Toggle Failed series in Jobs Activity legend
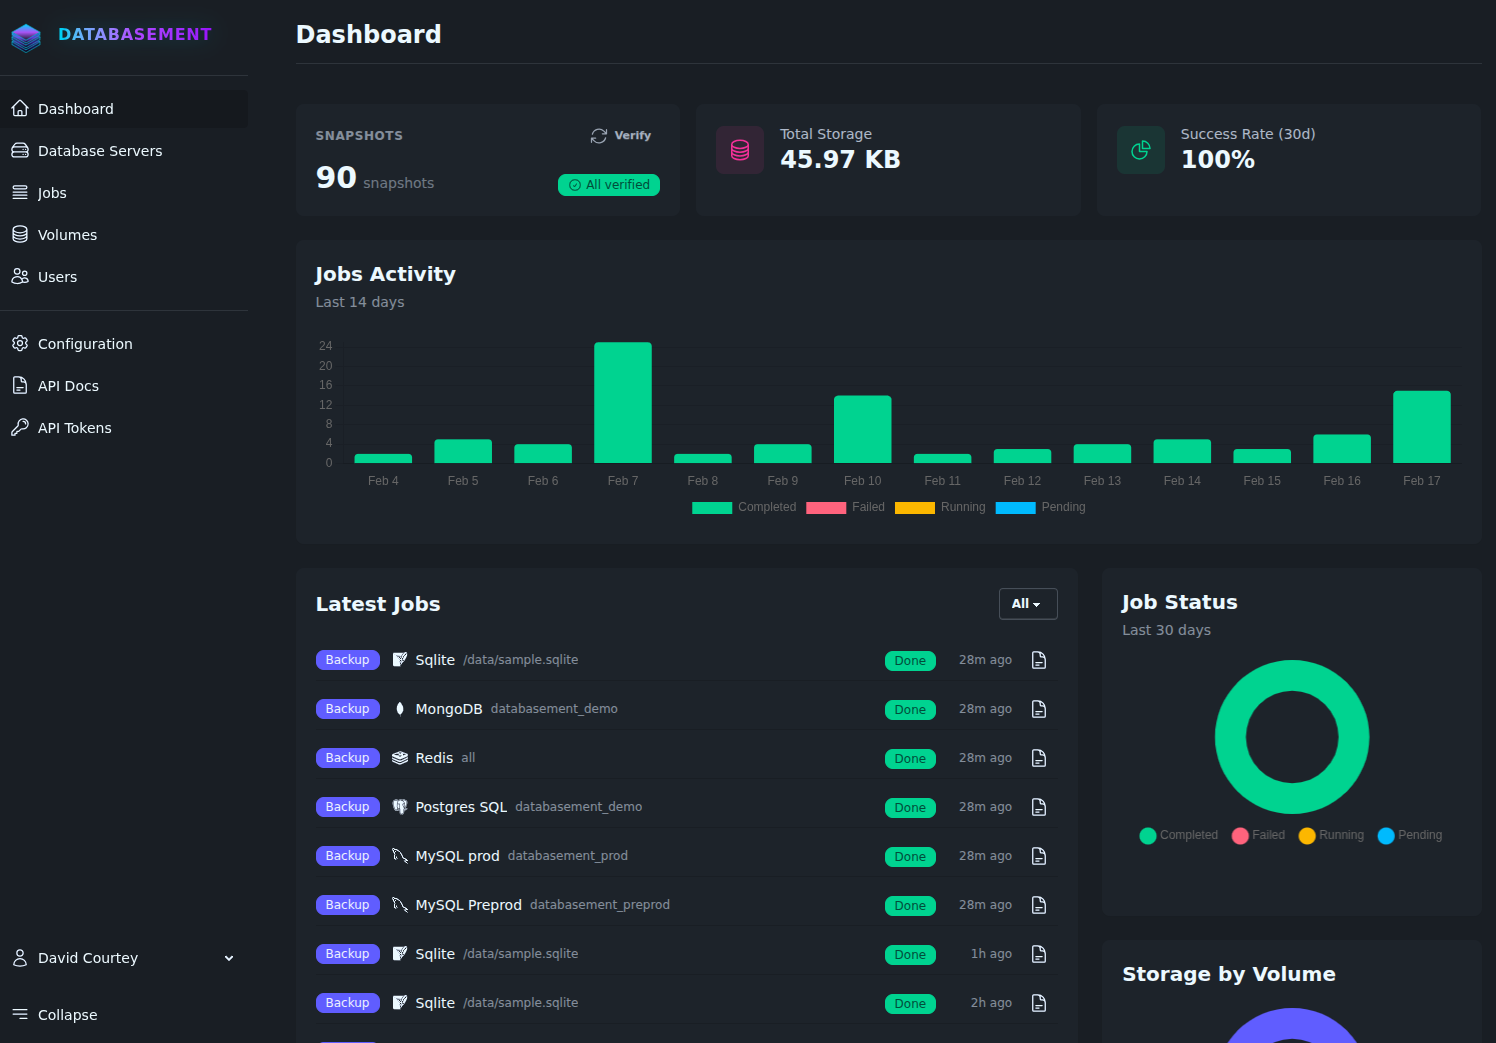The width and height of the screenshot is (1496, 1043). click(x=845, y=507)
